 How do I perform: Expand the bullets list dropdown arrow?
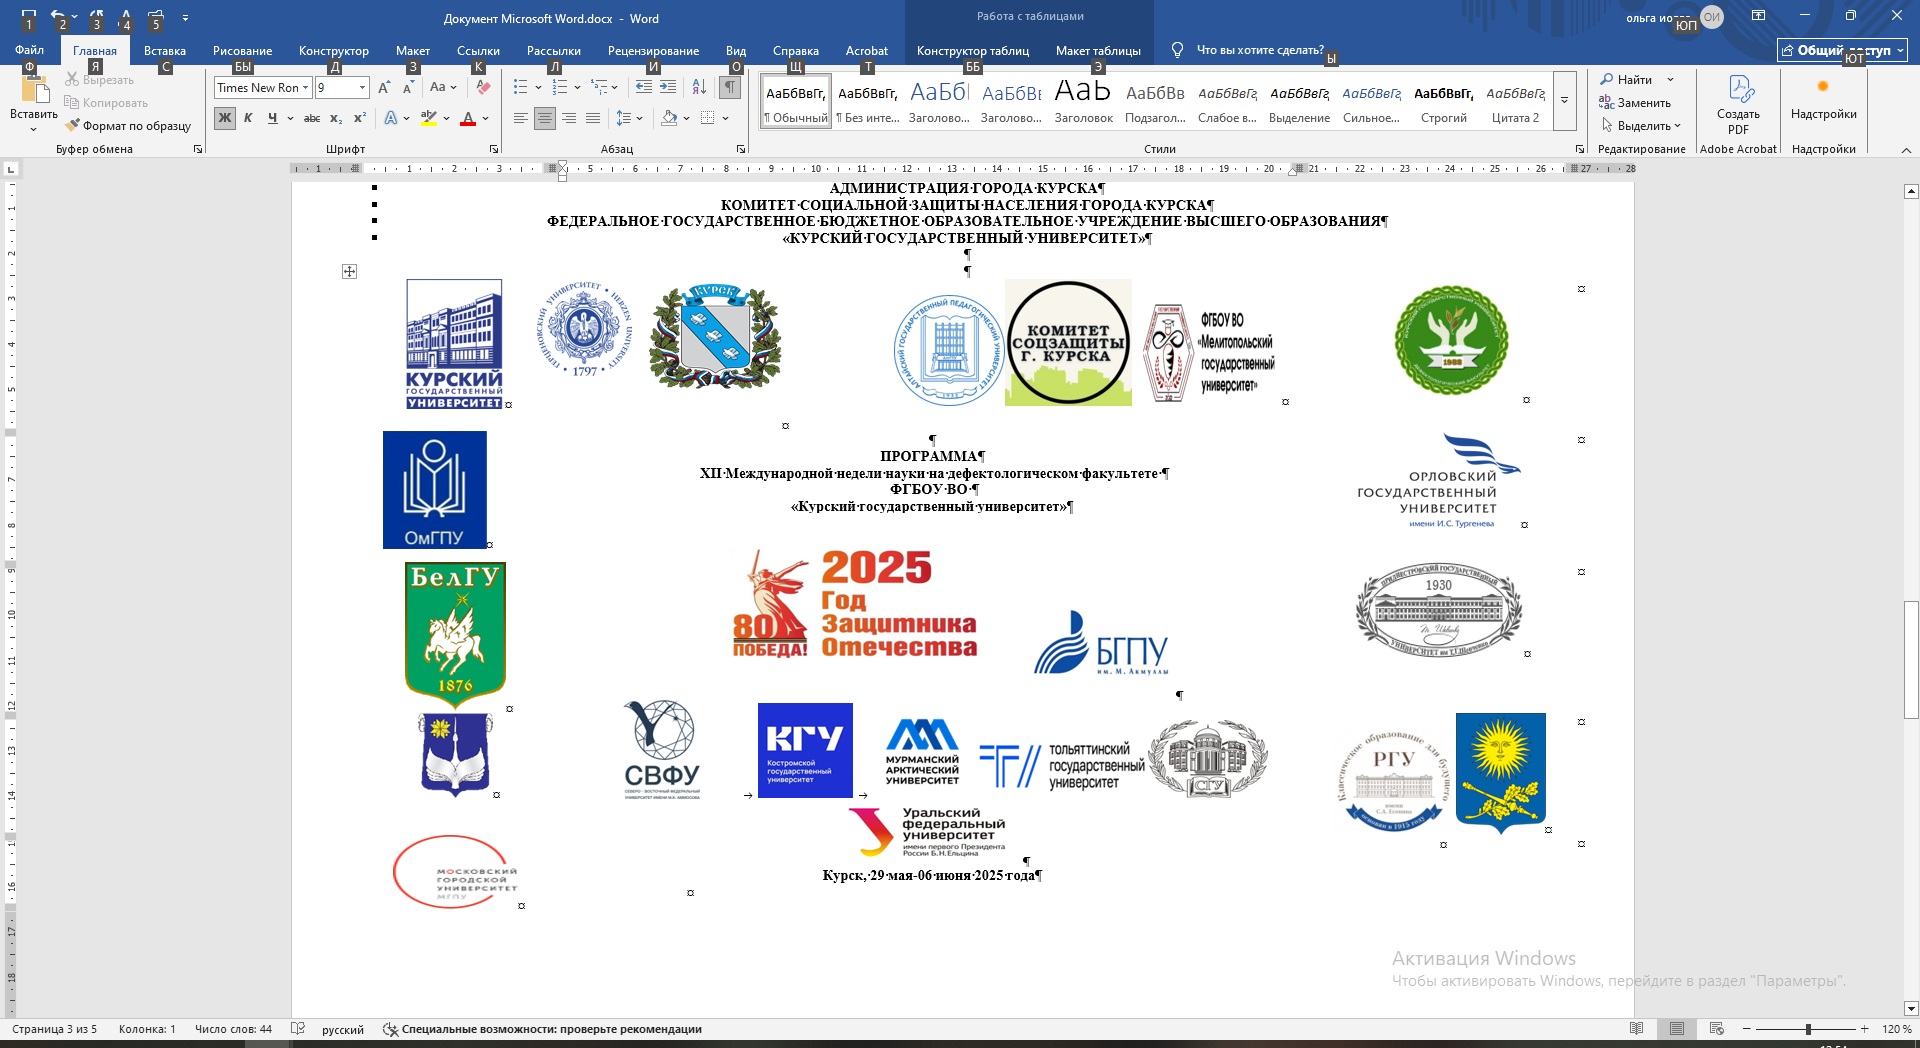[538, 88]
